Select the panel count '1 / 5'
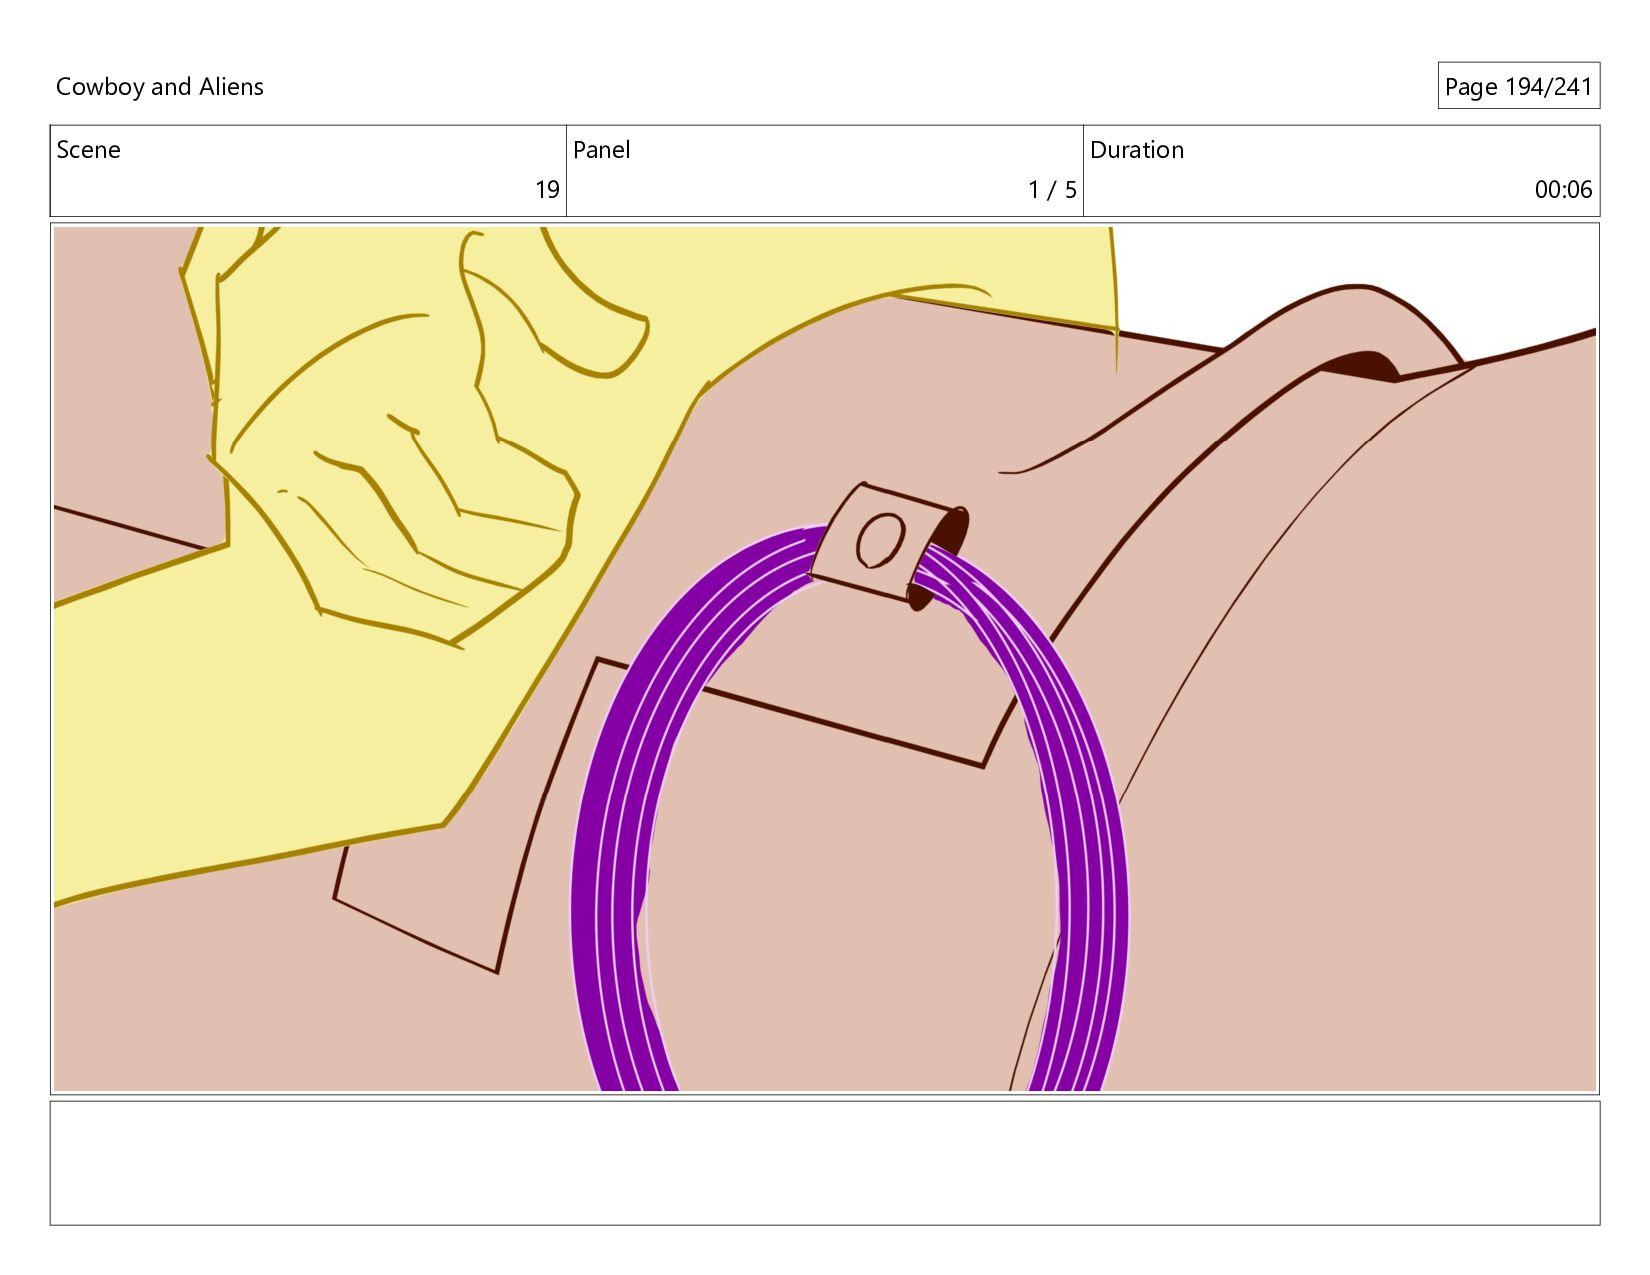The image size is (1650, 1275). (1052, 190)
